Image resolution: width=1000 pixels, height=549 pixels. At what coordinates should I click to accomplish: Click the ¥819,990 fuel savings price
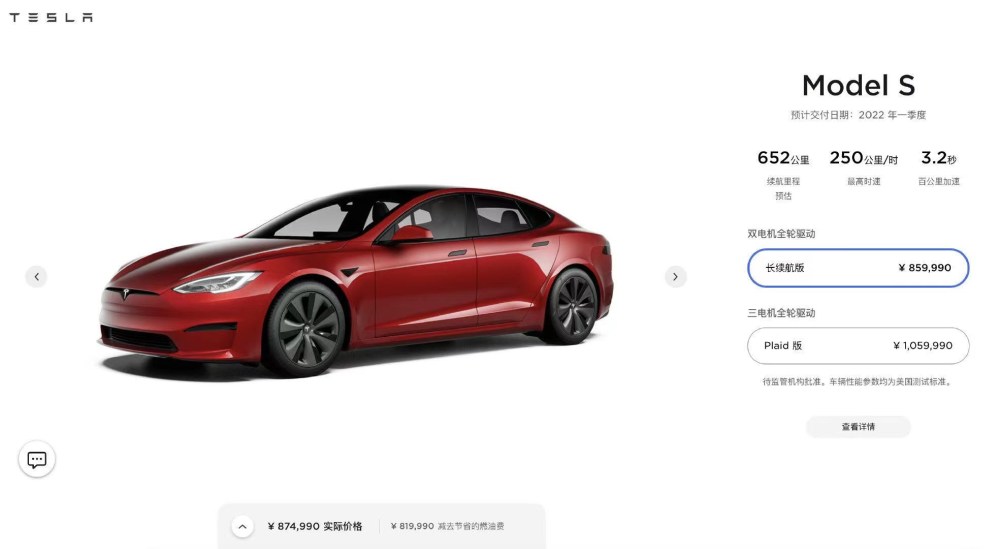412,527
